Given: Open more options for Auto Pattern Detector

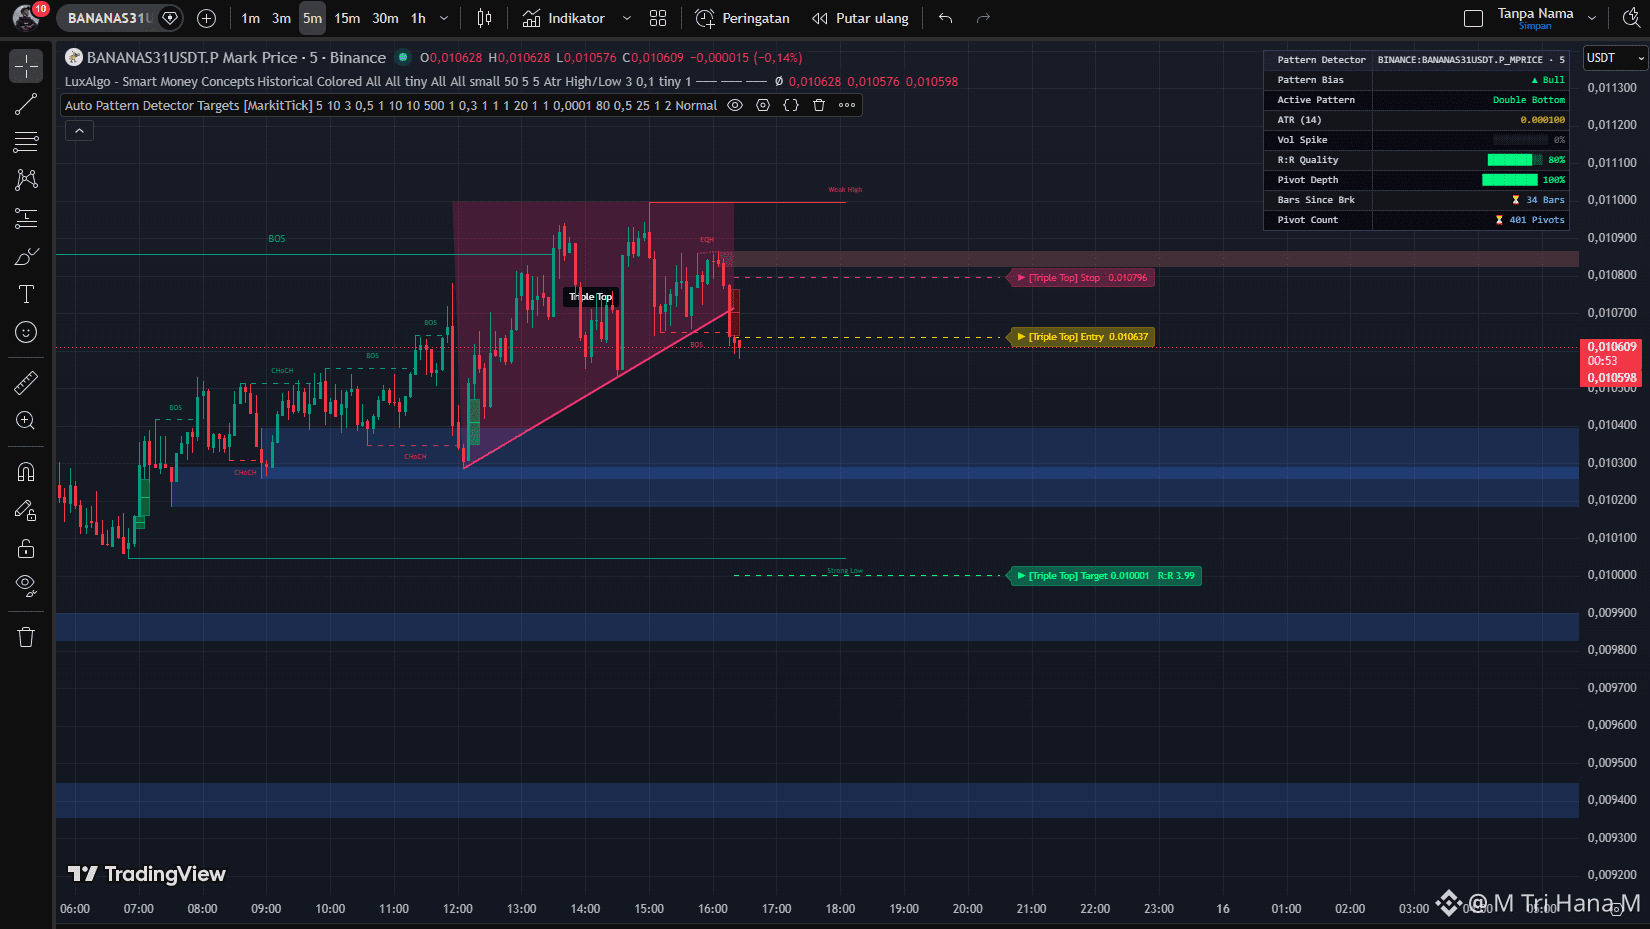Looking at the screenshot, I should coord(847,105).
